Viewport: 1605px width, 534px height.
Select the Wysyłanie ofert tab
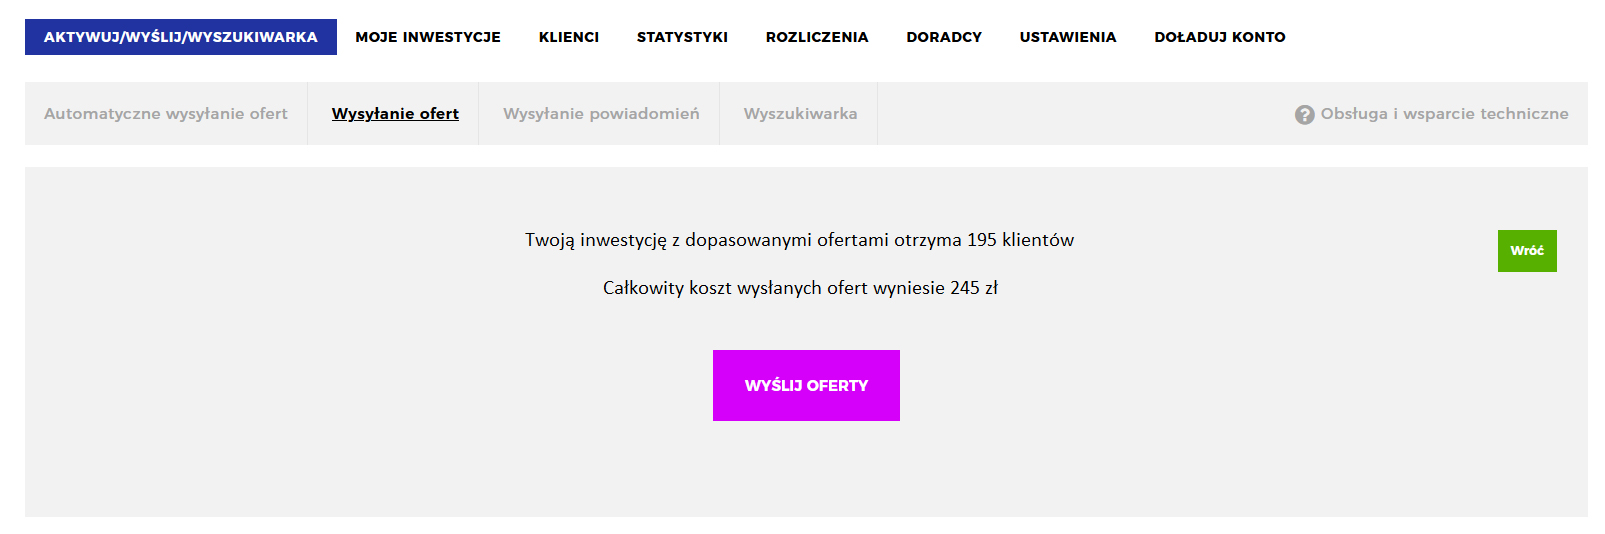[x=395, y=114]
